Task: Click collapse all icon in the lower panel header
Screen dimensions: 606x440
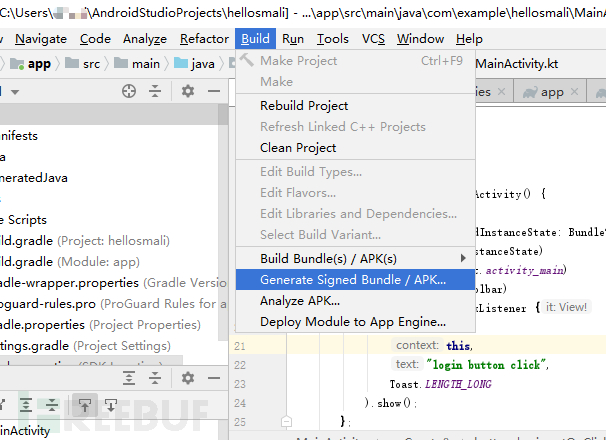Action: coord(155,378)
